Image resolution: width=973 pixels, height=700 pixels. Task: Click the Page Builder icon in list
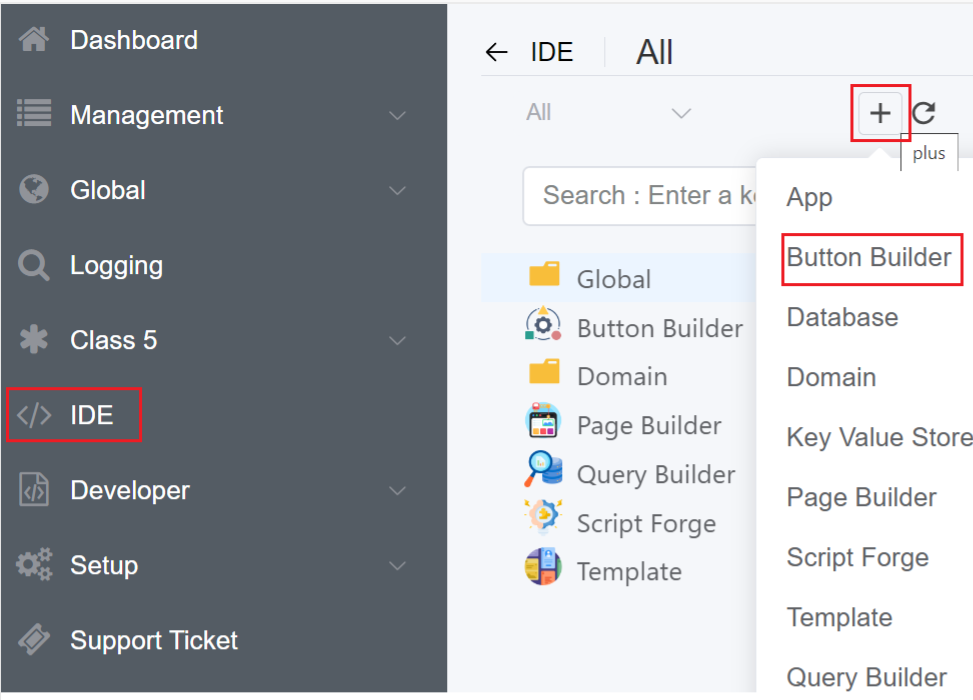point(543,424)
